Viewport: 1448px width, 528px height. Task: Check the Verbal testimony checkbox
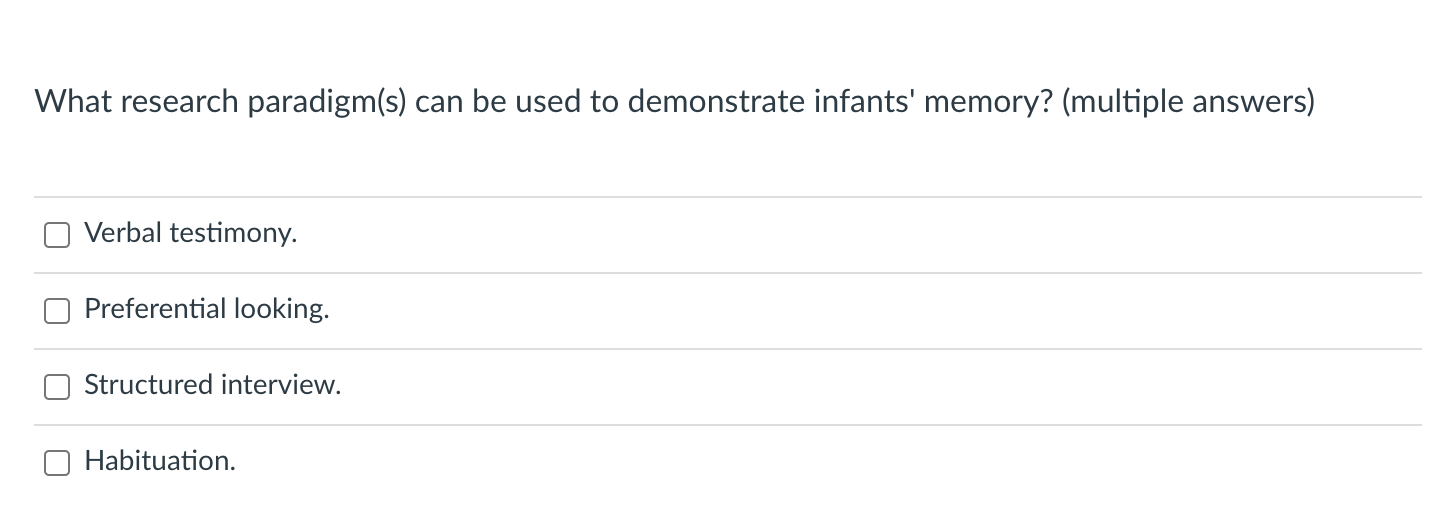(57, 235)
